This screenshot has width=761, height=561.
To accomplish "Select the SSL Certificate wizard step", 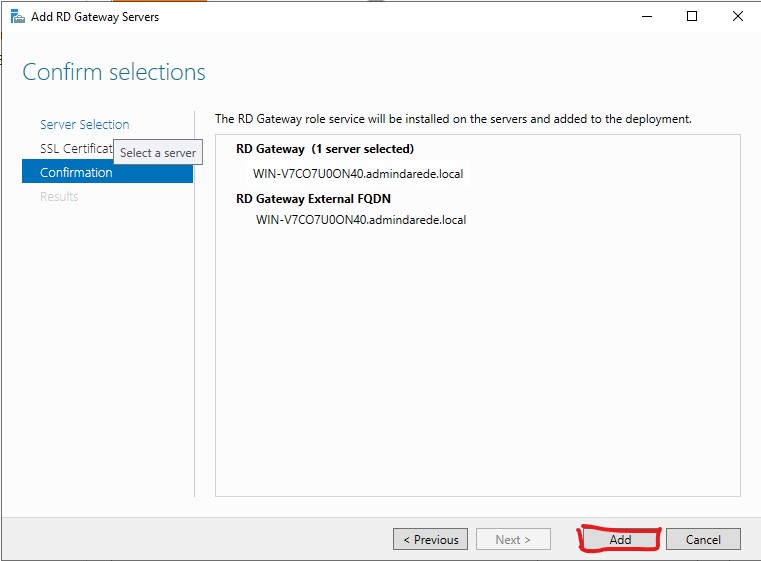I will click(x=76, y=148).
